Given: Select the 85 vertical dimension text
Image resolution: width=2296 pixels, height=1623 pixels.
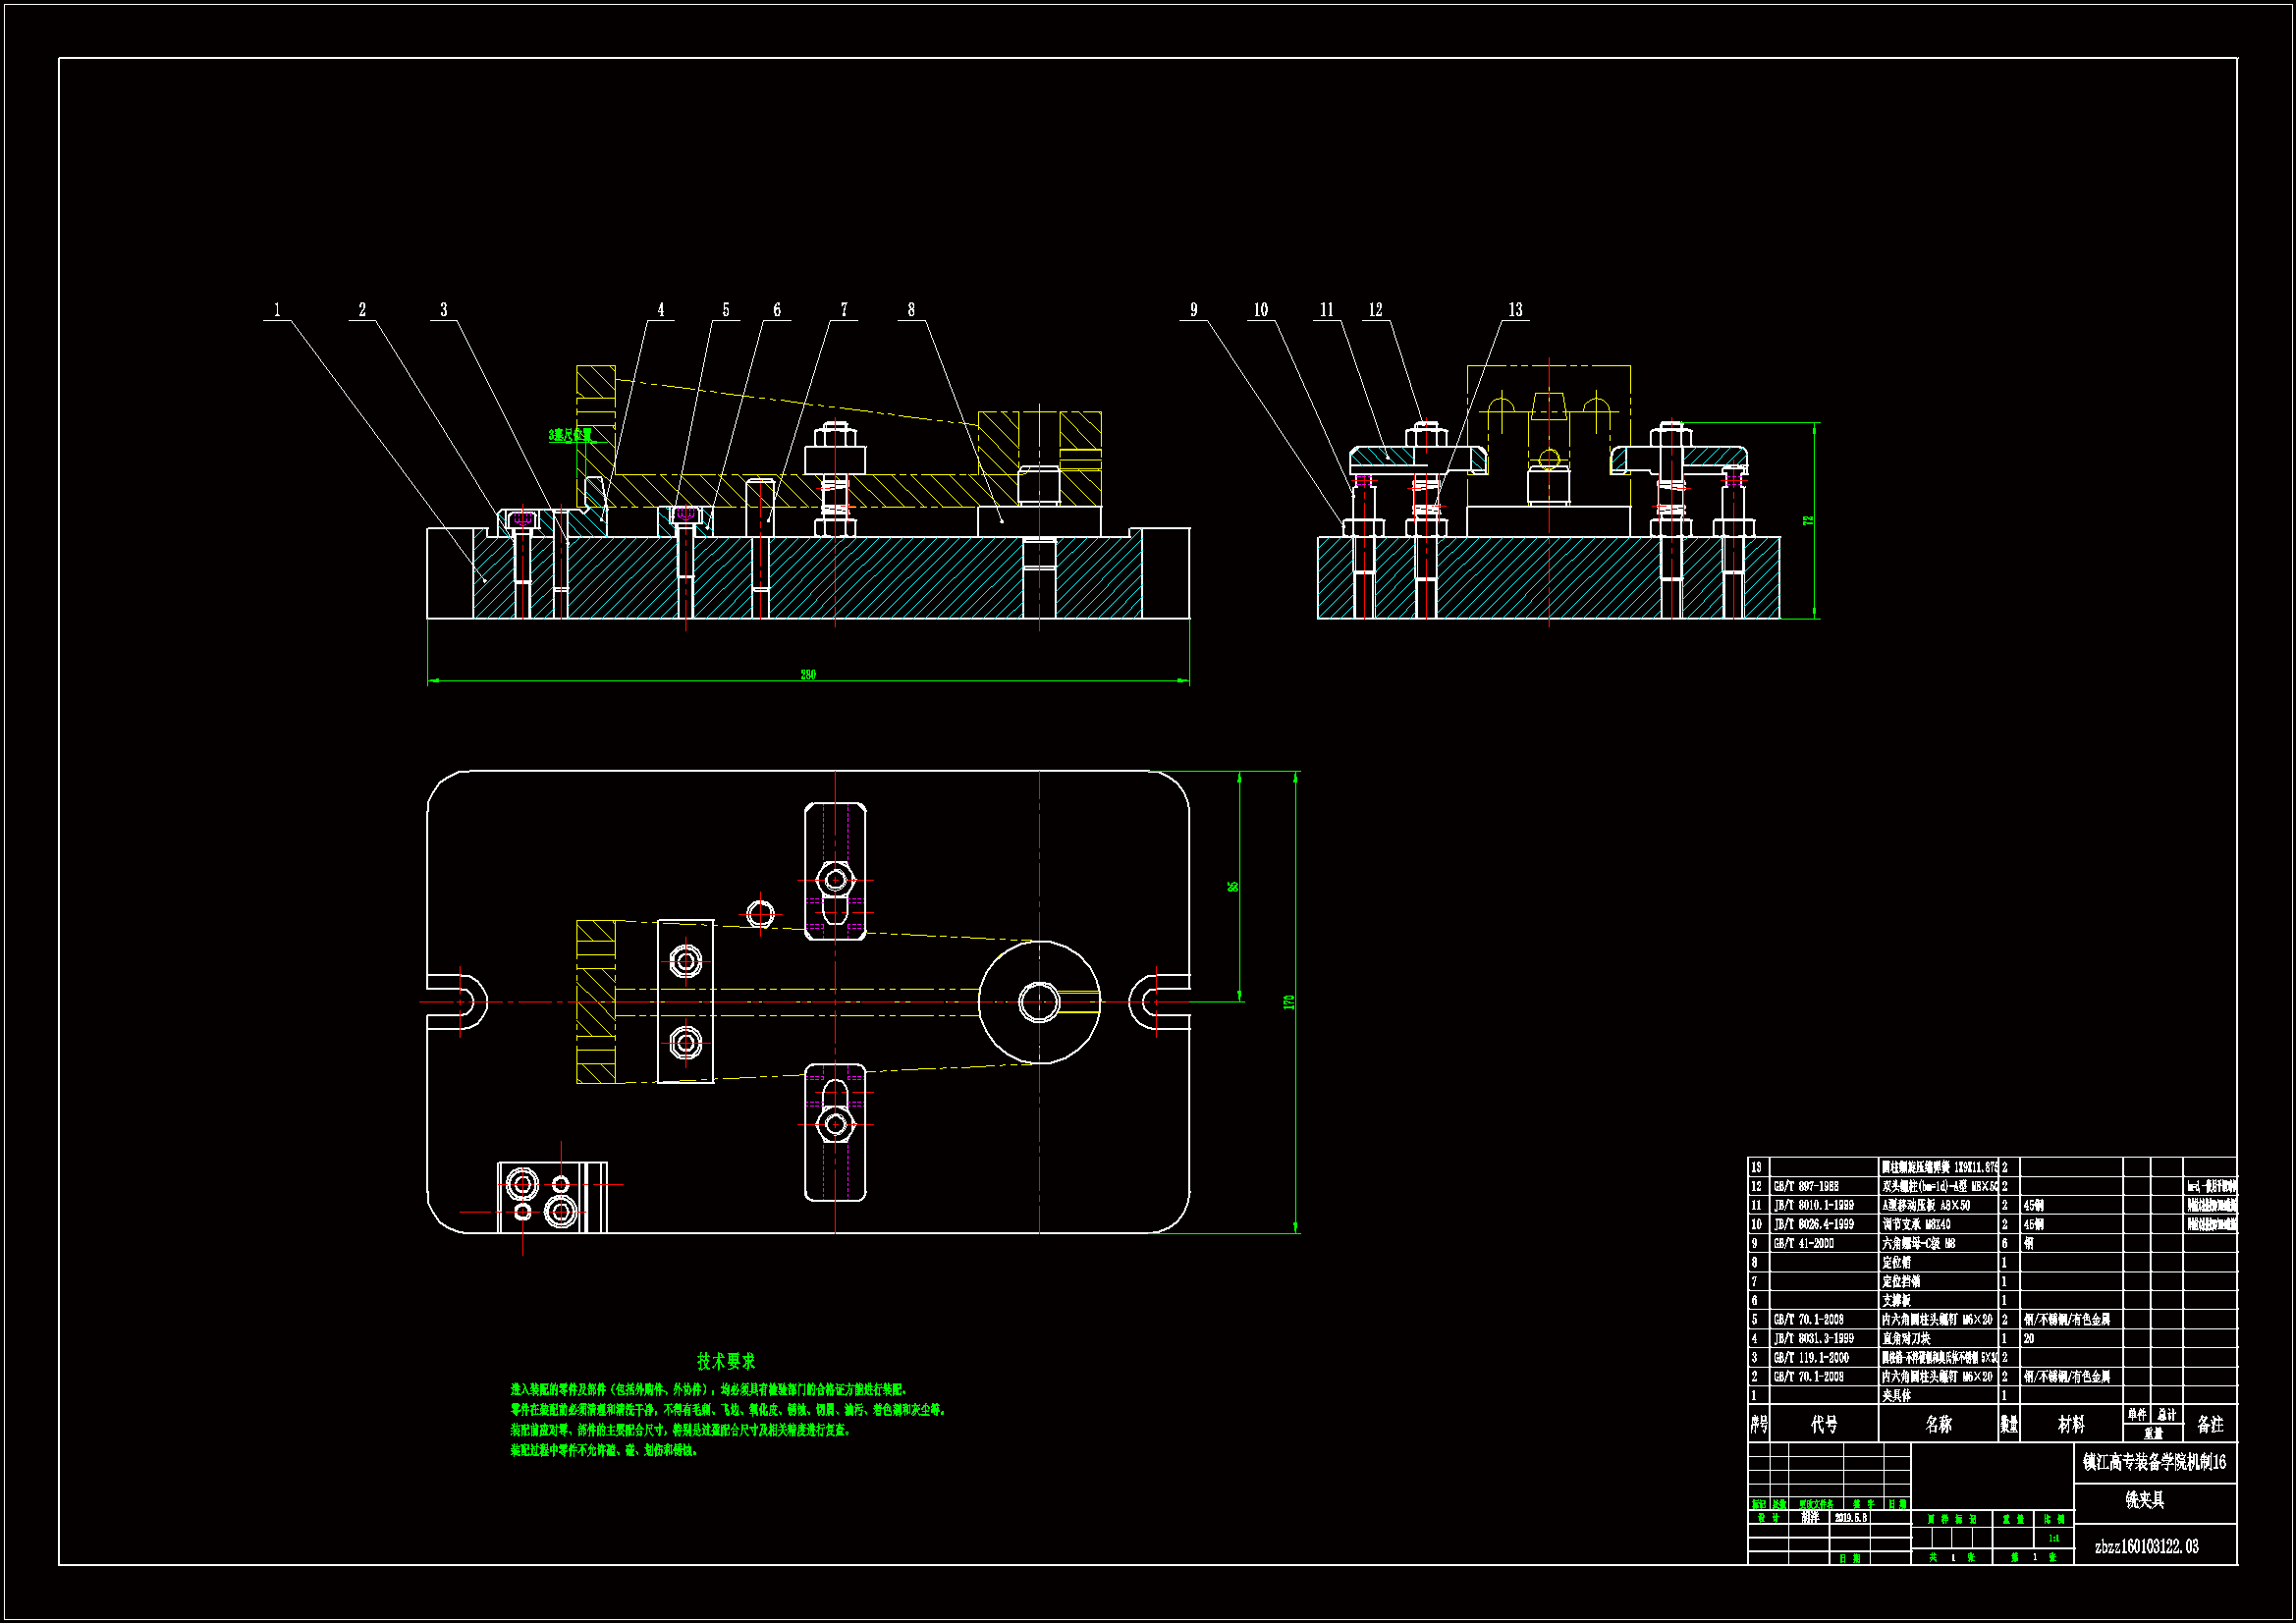Looking at the screenshot, I should [1233, 887].
